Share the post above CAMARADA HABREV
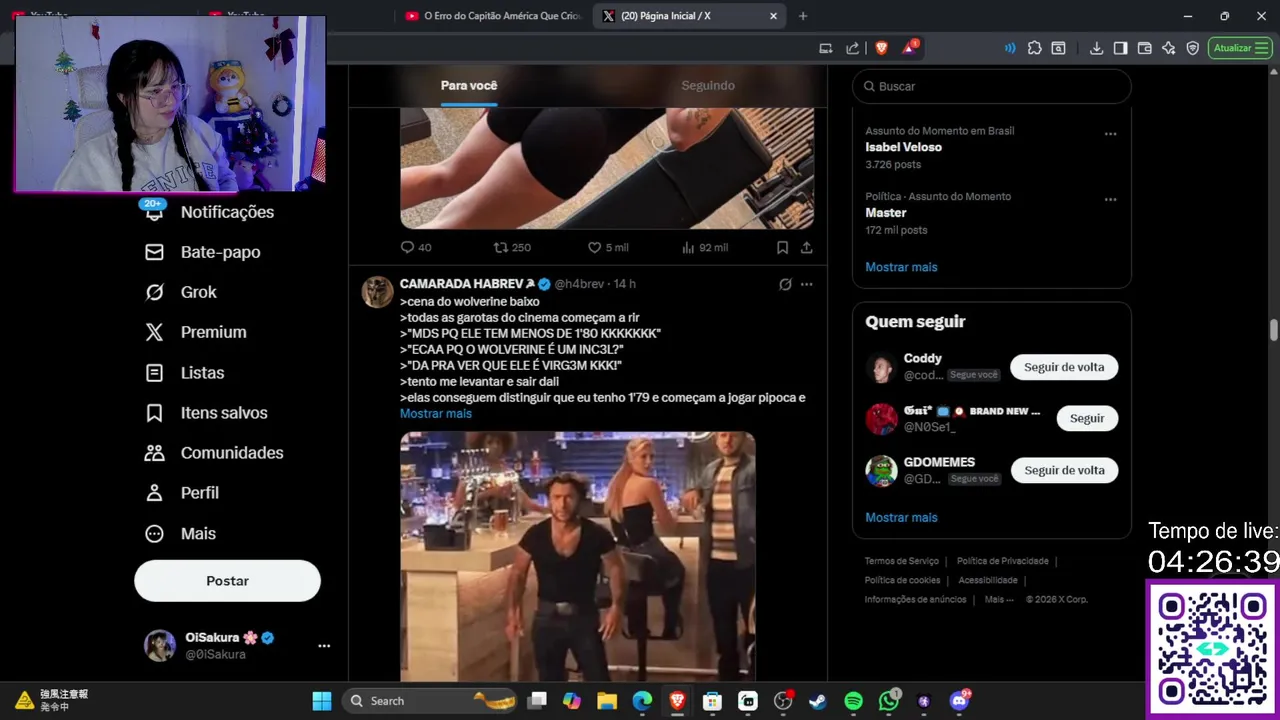This screenshot has height=720, width=1280. [x=806, y=247]
